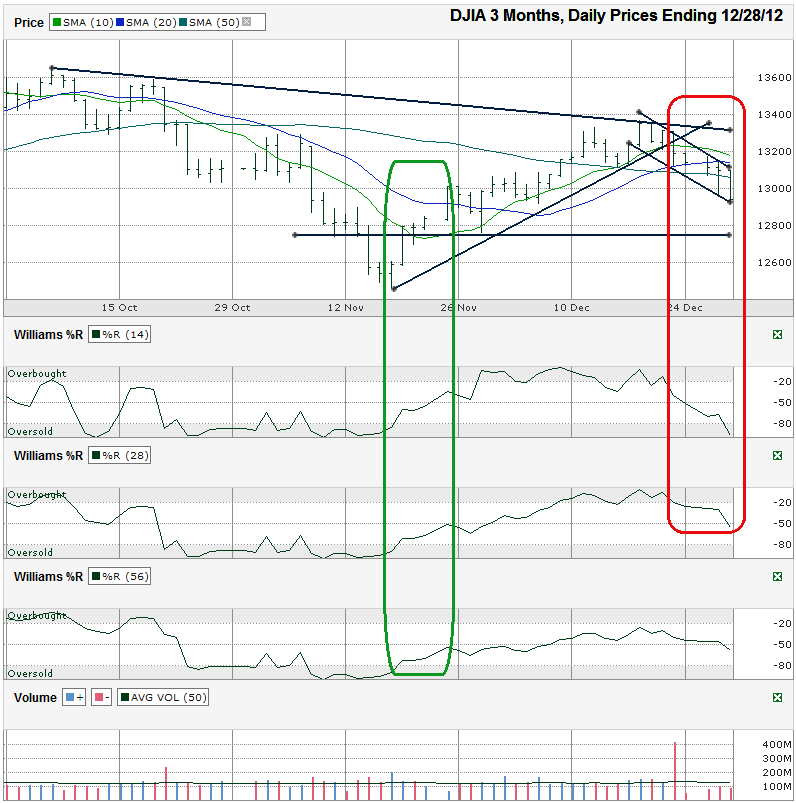The image size is (796, 803).
Task: Select the %R (28) indicator legend
Action: [x=119, y=456]
